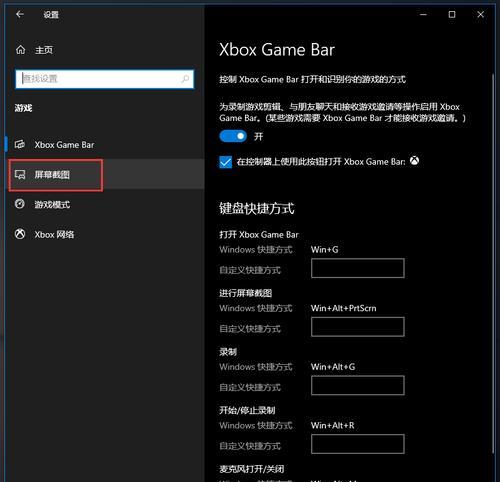Screen dimensions: 500x482
Task: Click custom shortcut box for 开始/停止录制
Action: click(x=358, y=444)
